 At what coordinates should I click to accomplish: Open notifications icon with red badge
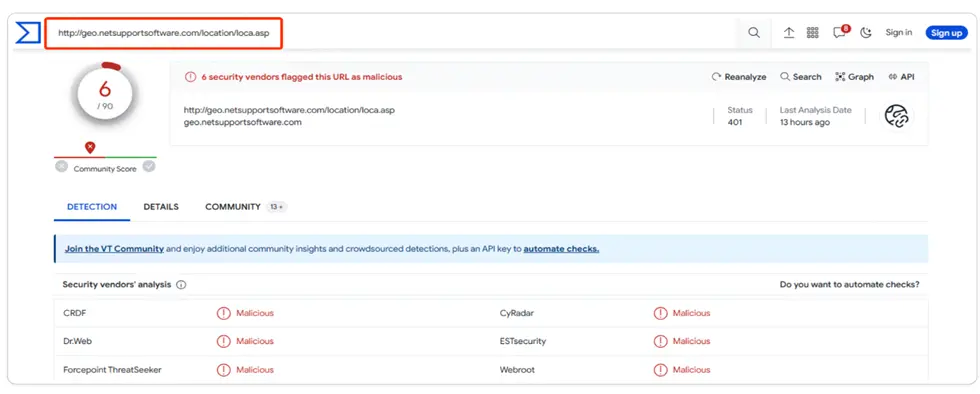841,33
